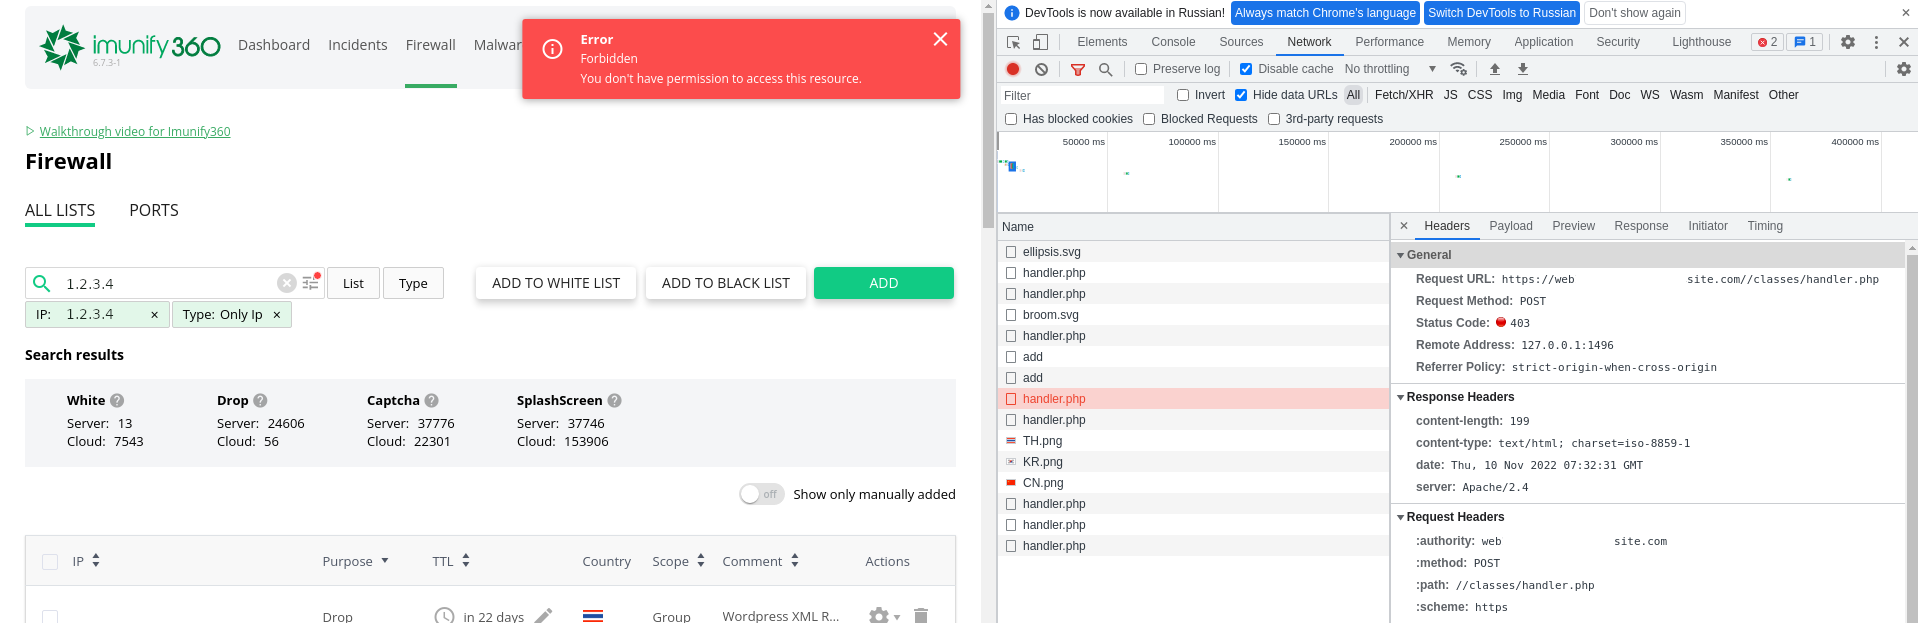The width and height of the screenshot is (1918, 623).
Task: Click the red errors count badge
Action: 1767,42
